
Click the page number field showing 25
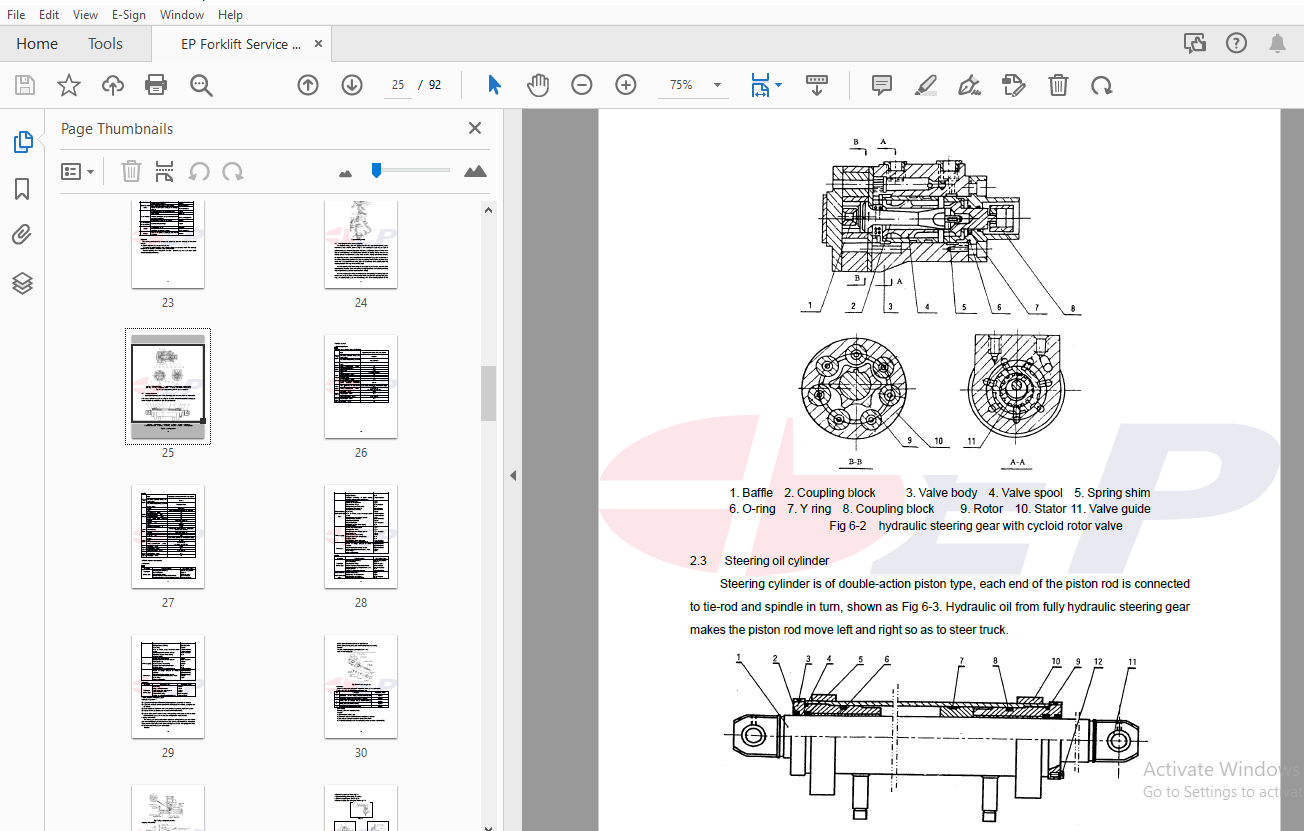pos(398,85)
